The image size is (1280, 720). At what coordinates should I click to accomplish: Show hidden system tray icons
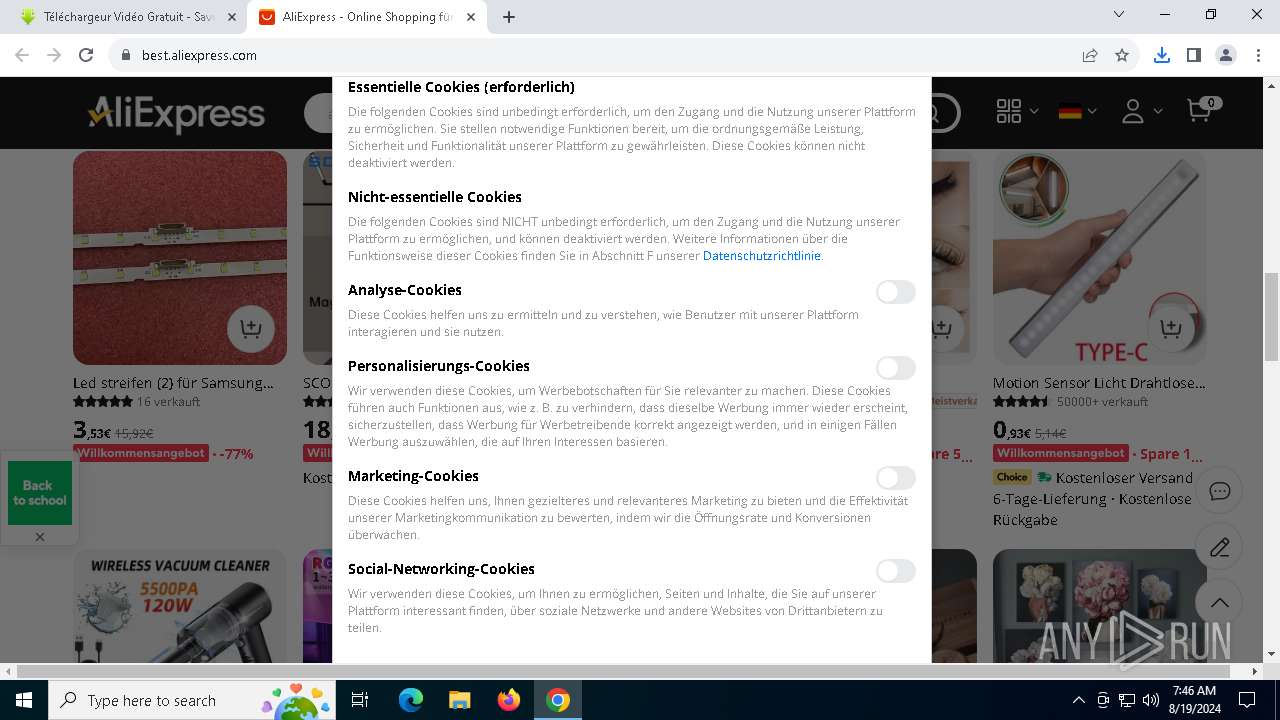(x=1078, y=700)
